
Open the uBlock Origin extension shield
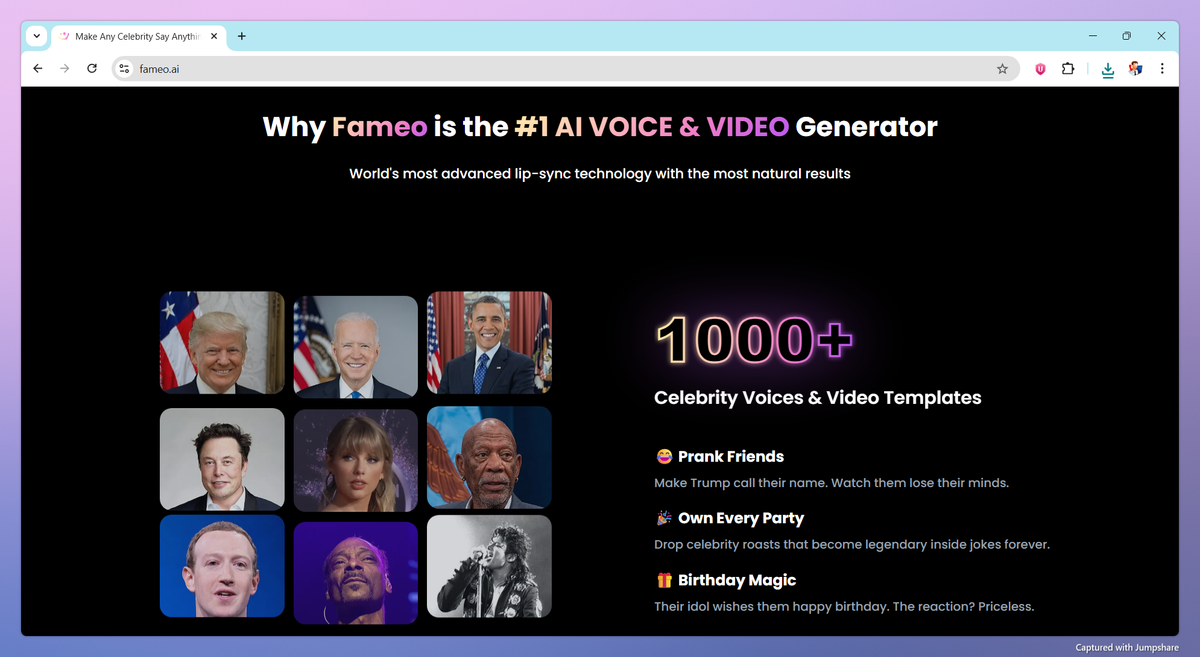(x=1039, y=69)
